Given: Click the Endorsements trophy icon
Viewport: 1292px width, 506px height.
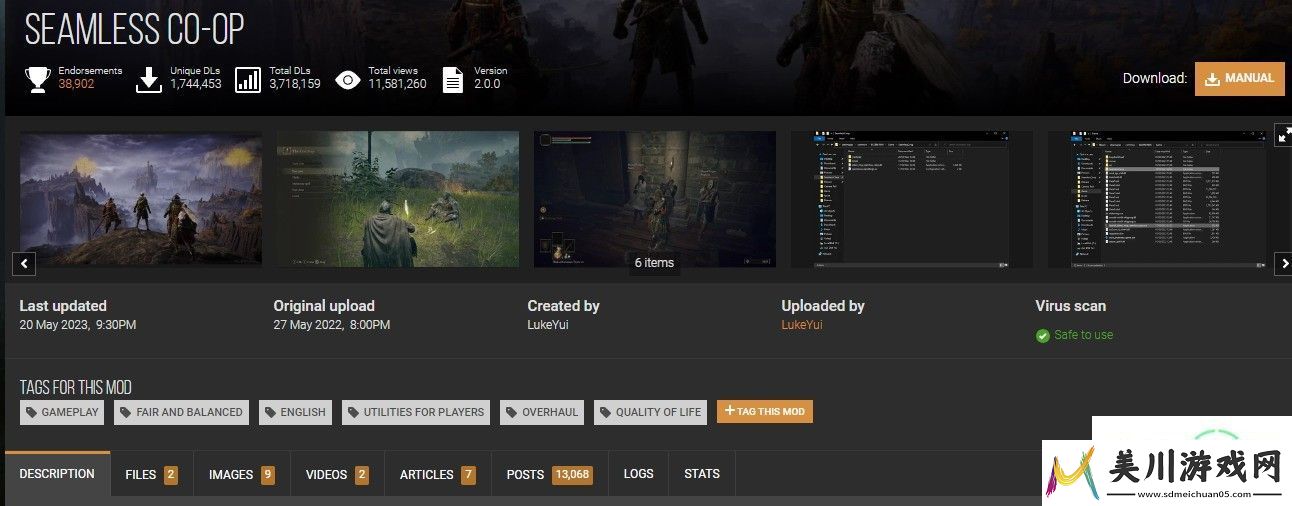Looking at the screenshot, I should tap(38, 79).
